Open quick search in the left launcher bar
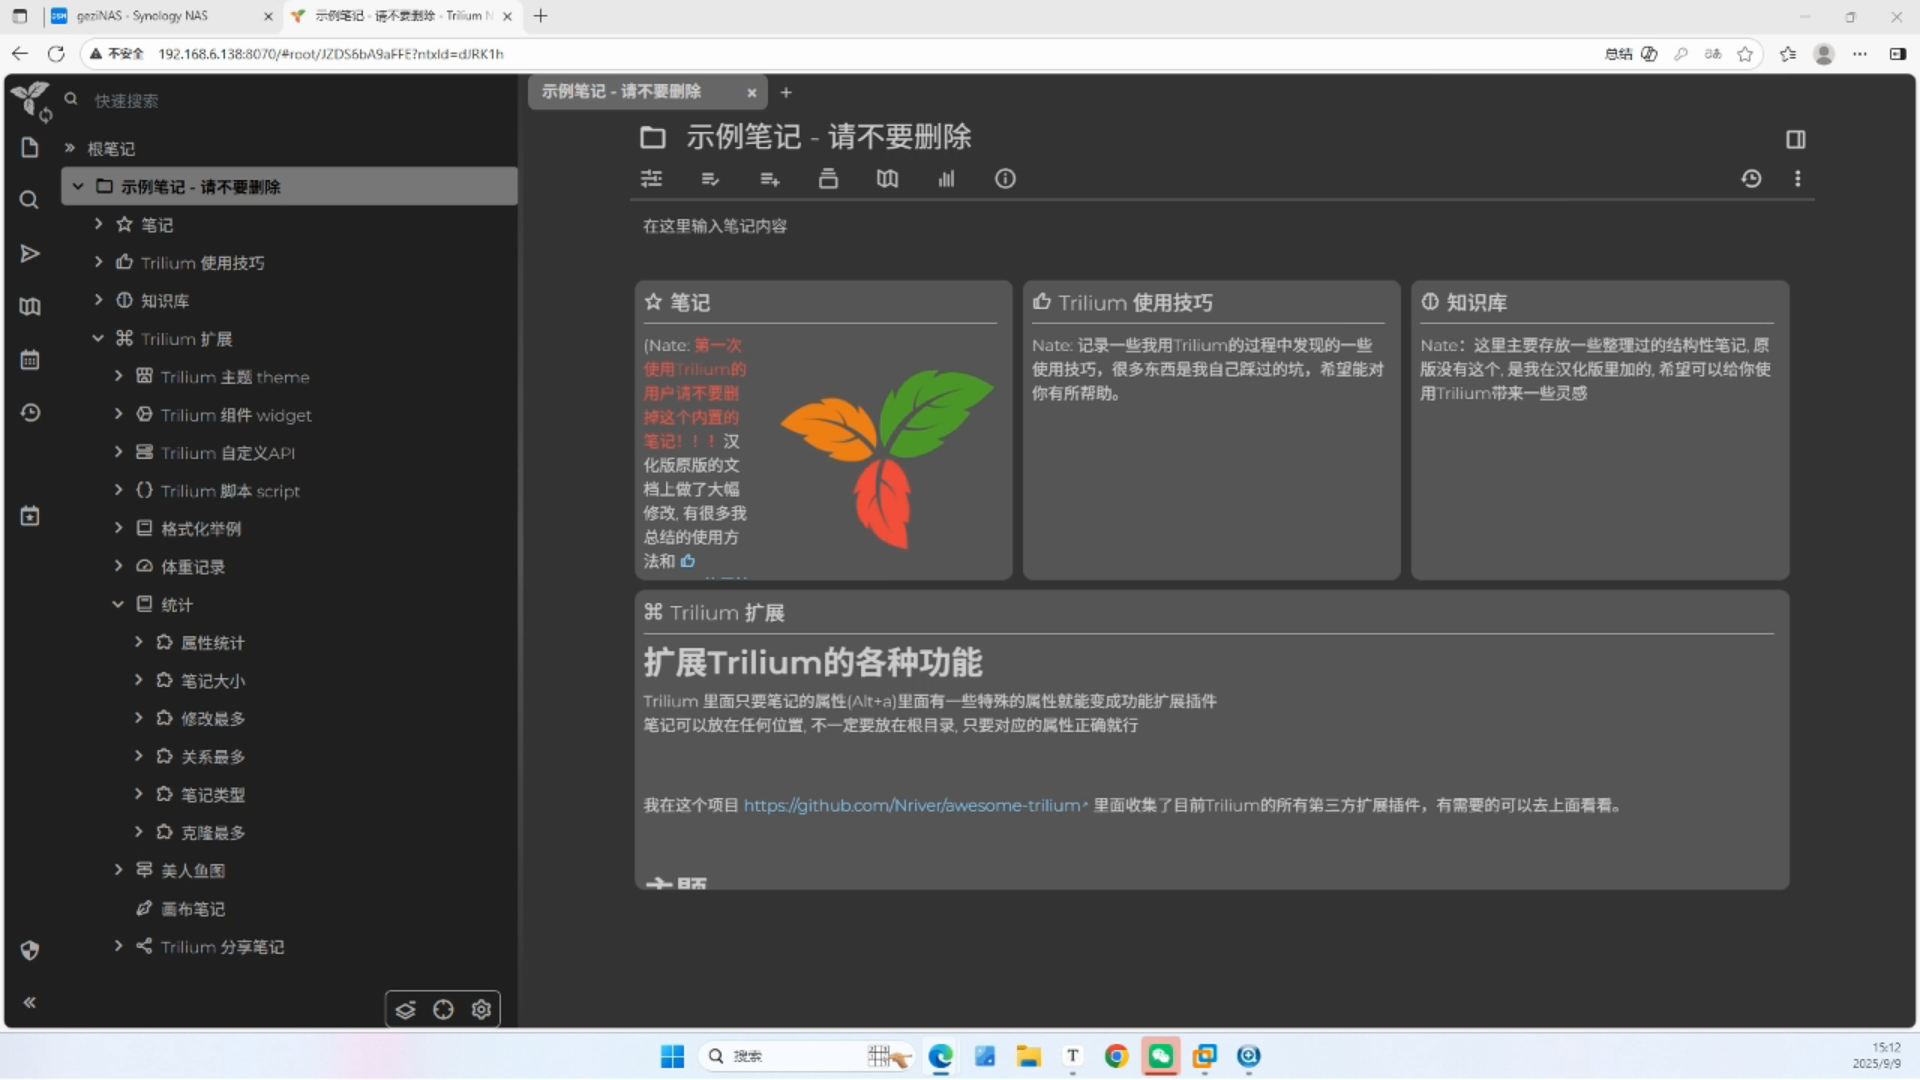 tap(29, 200)
